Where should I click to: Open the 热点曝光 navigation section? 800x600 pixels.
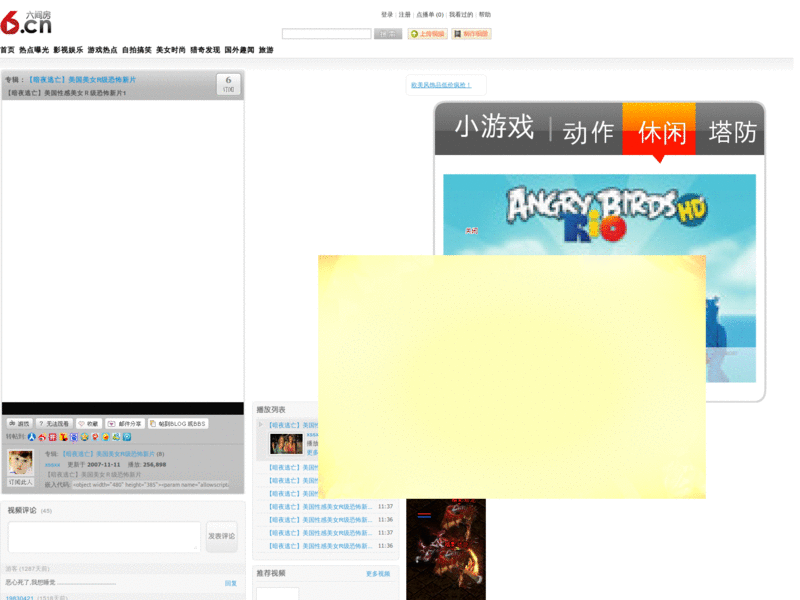[x=34, y=50]
